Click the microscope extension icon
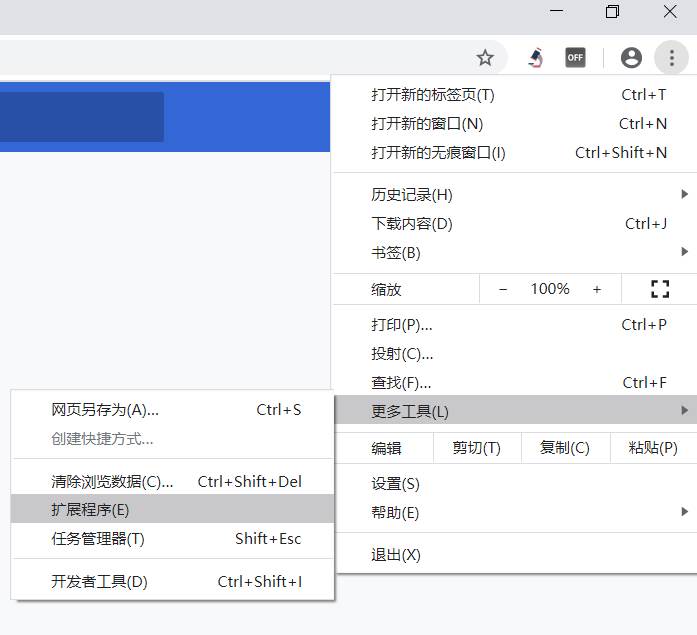The width and height of the screenshot is (697, 635). [x=536, y=58]
